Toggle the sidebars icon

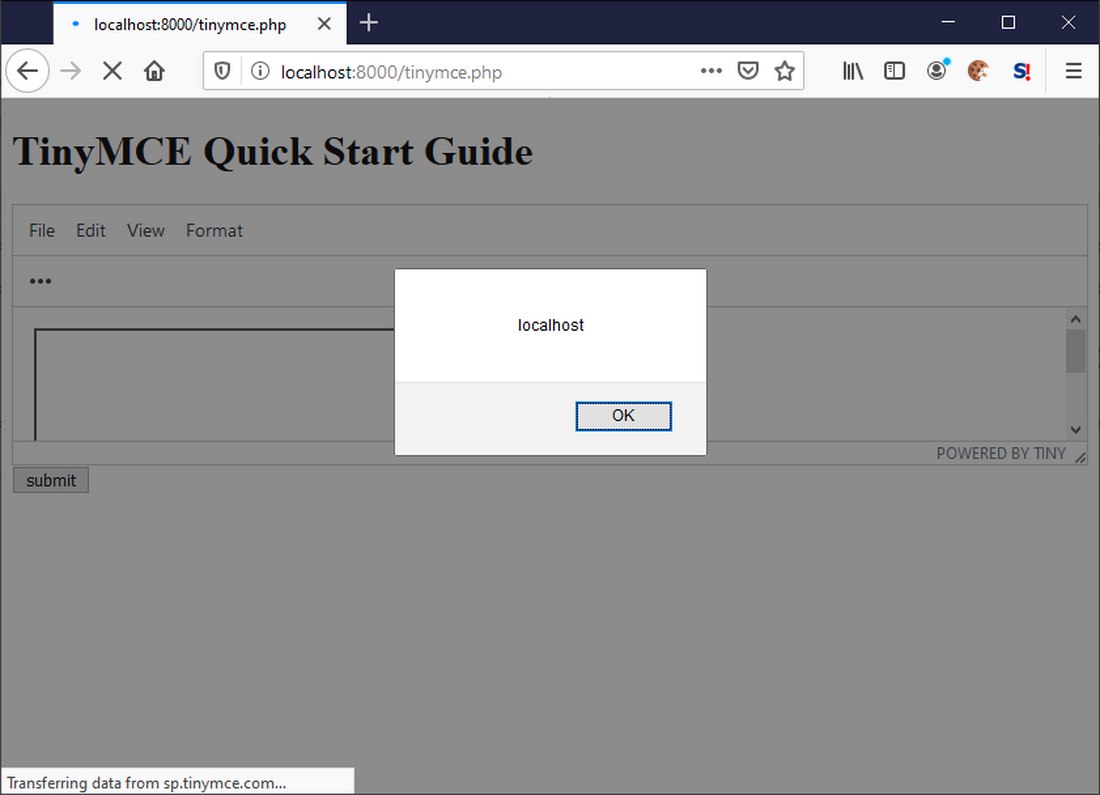pos(894,71)
